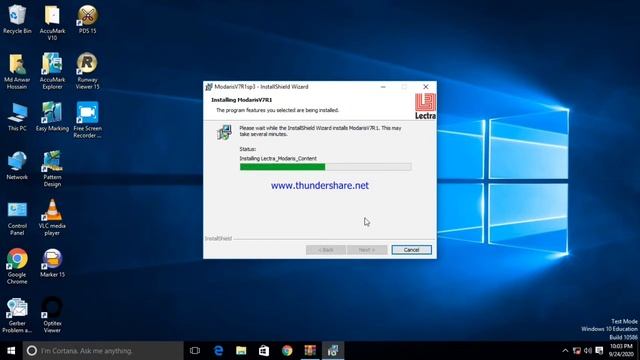Image resolution: width=640 pixels, height=360 pixels.
Task: Minimize the InstallShield Wizard window
Action: pyautogui.click(x=383, y=87)
